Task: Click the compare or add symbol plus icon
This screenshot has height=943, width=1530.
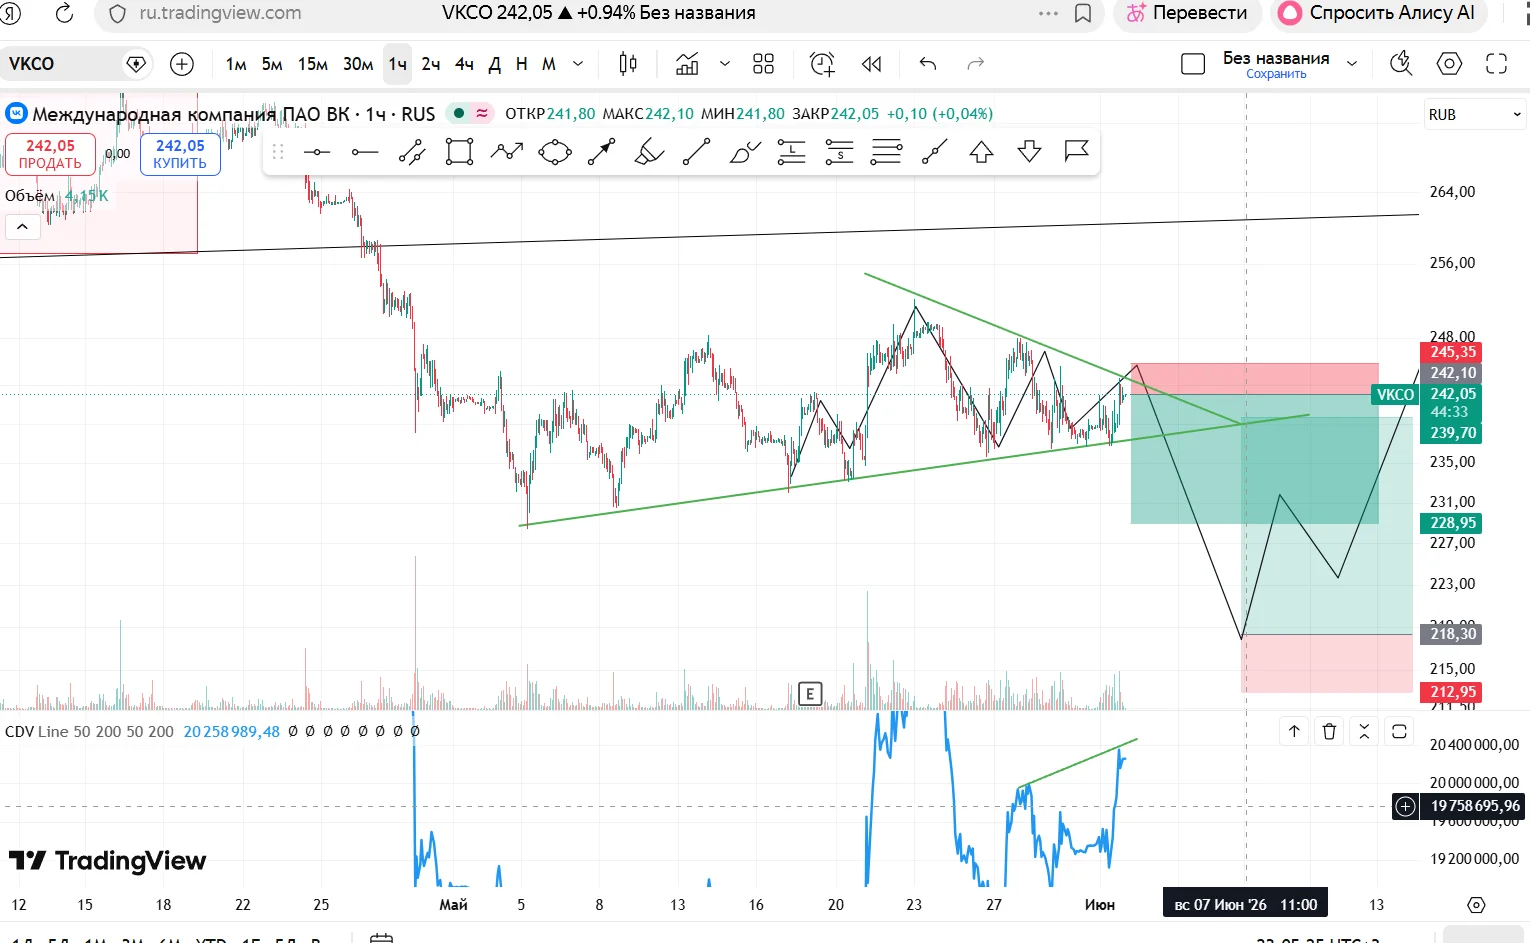Action: 182,64
